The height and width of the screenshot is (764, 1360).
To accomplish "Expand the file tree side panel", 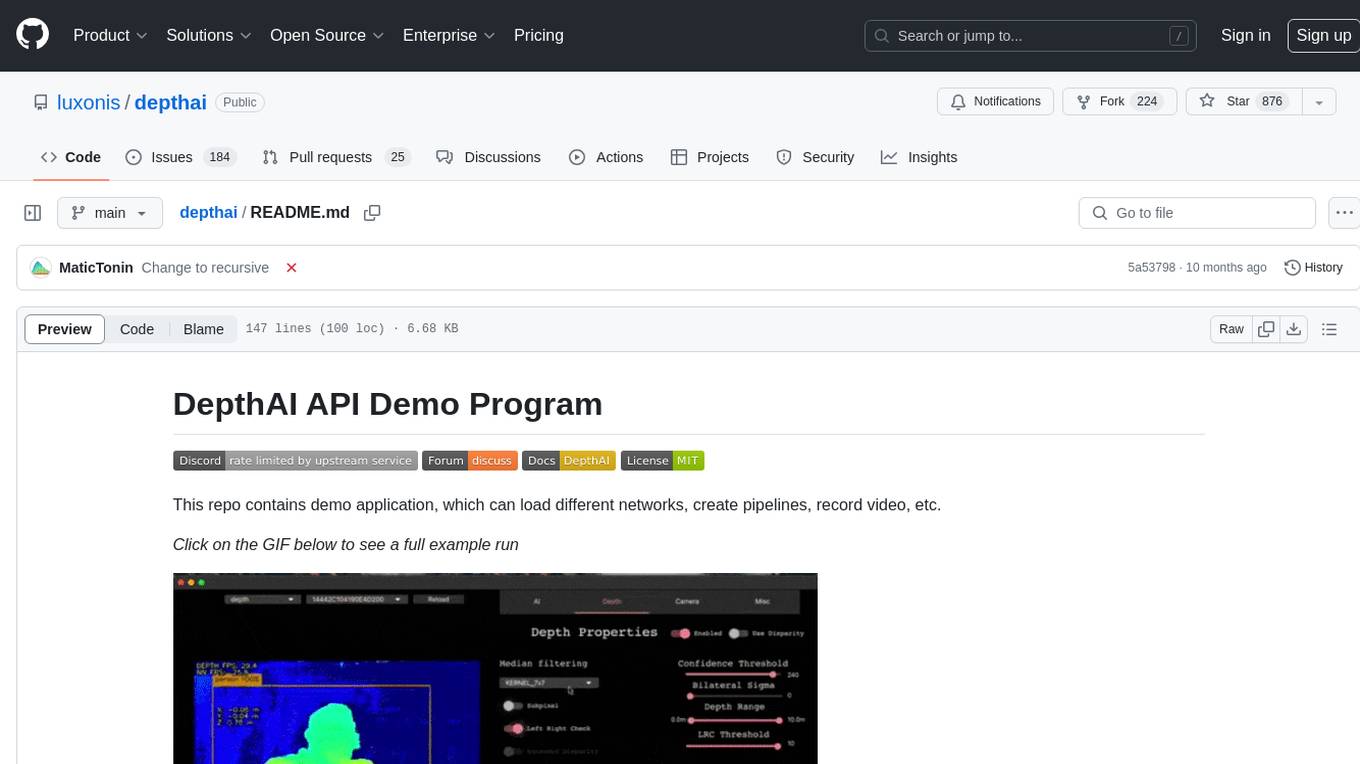I will click(x=32, y=213).
